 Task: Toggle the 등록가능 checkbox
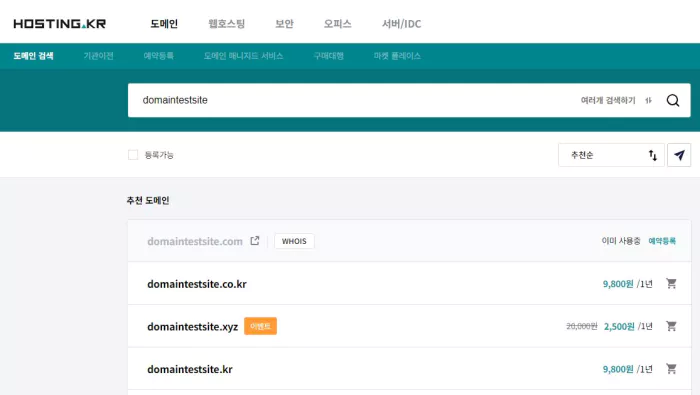point(133,155)
